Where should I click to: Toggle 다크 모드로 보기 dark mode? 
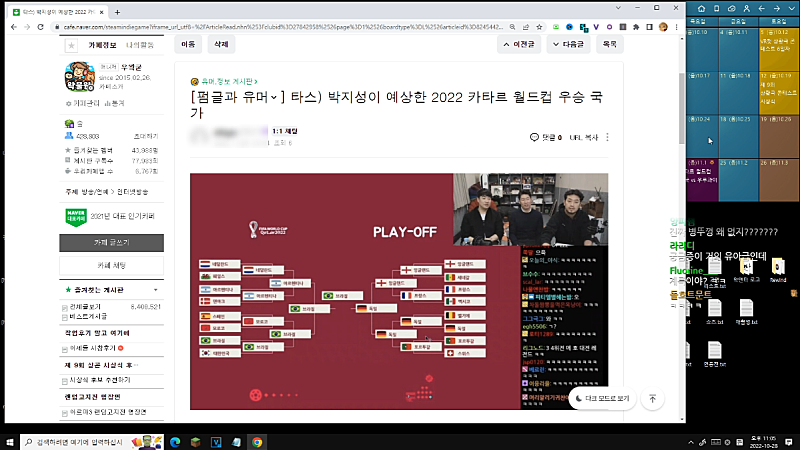click(x=602, y=398)
